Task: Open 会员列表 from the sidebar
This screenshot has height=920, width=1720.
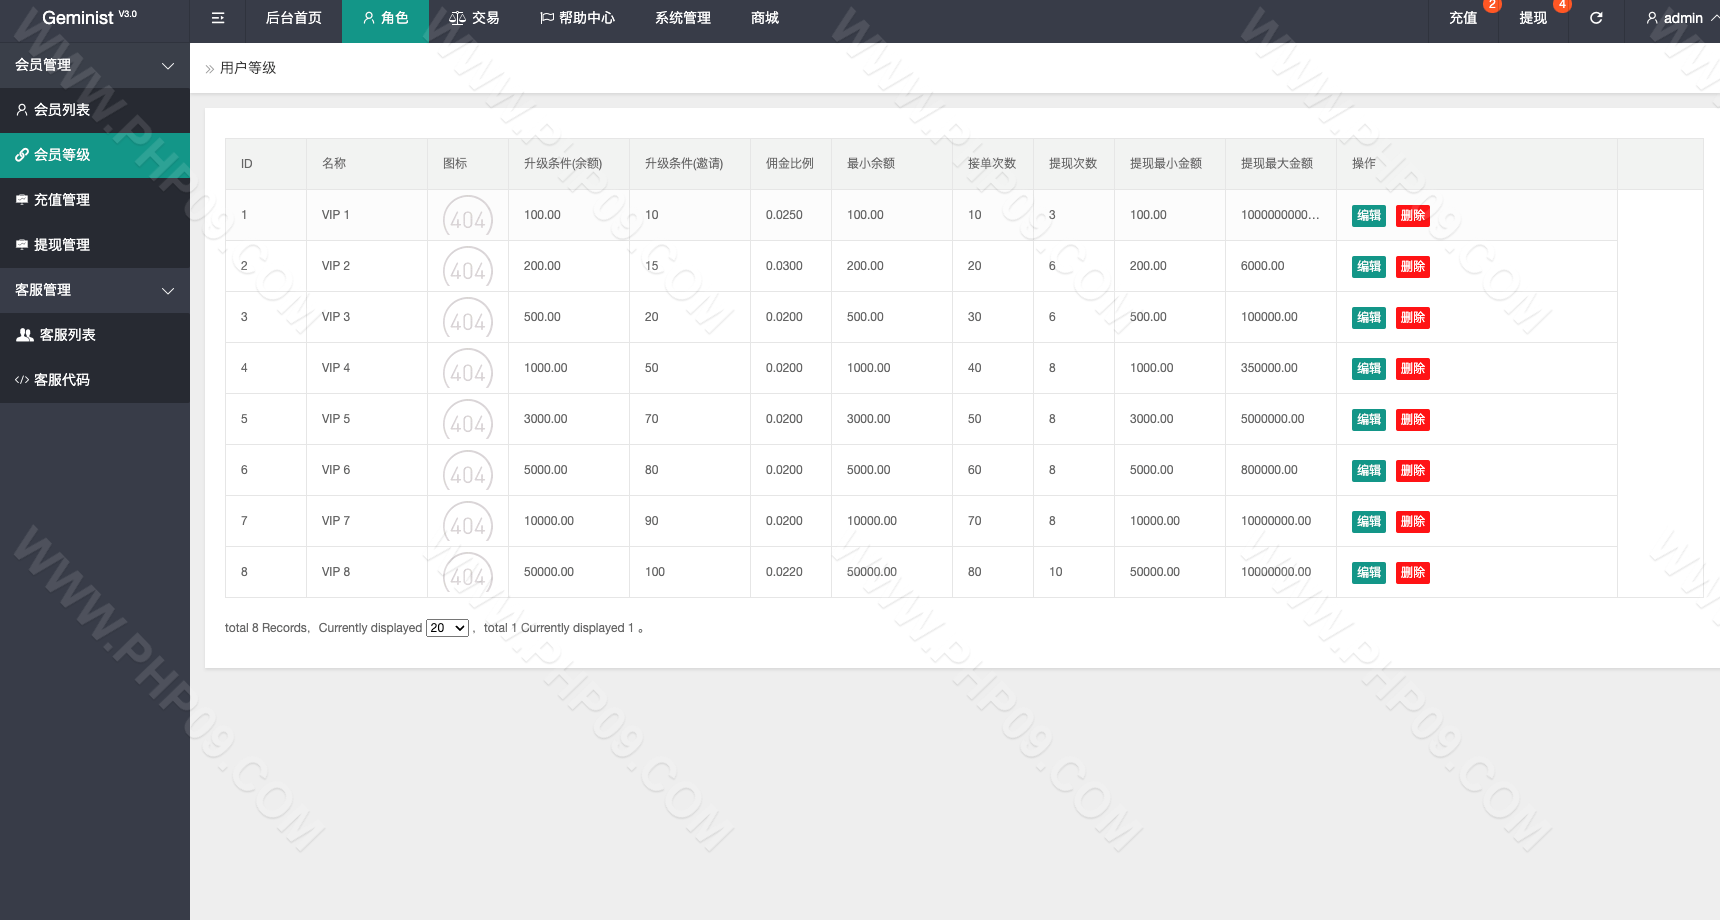Action: click(62, 110)
